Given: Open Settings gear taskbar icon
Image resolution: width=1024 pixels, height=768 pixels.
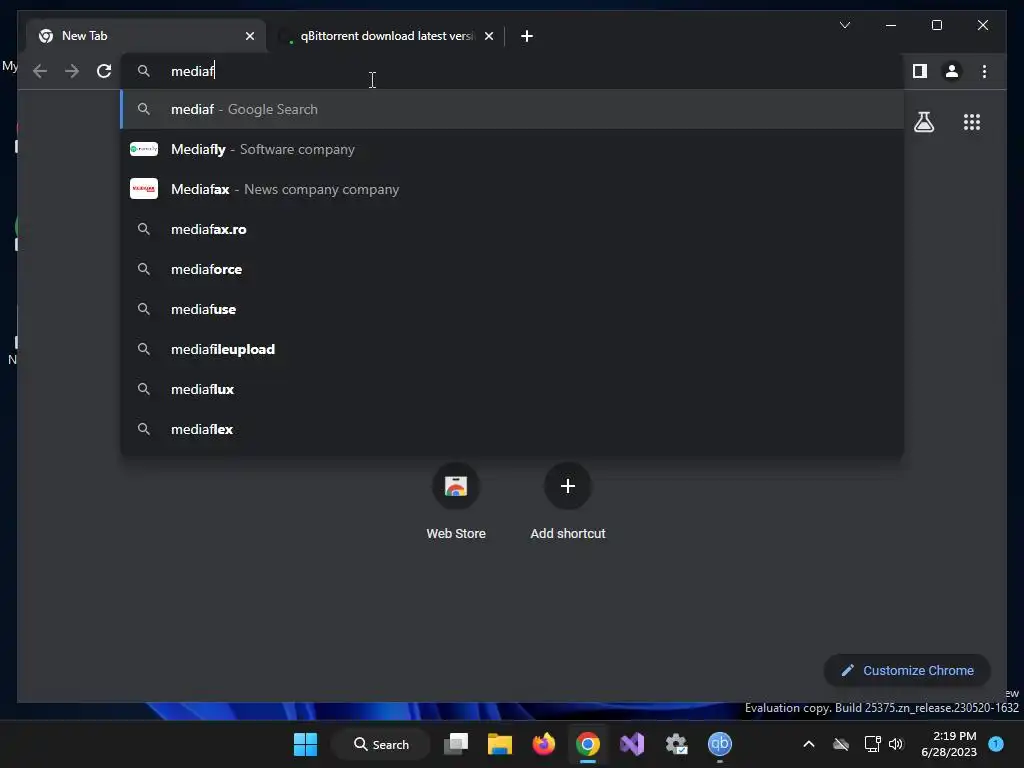Looking at the screenshot, I should click(676, 744).
